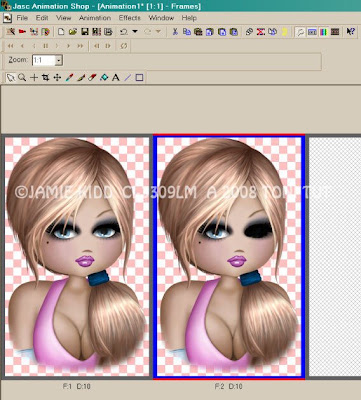
Task: Click the fast-forward to last frame control
Action: point(80,46)
